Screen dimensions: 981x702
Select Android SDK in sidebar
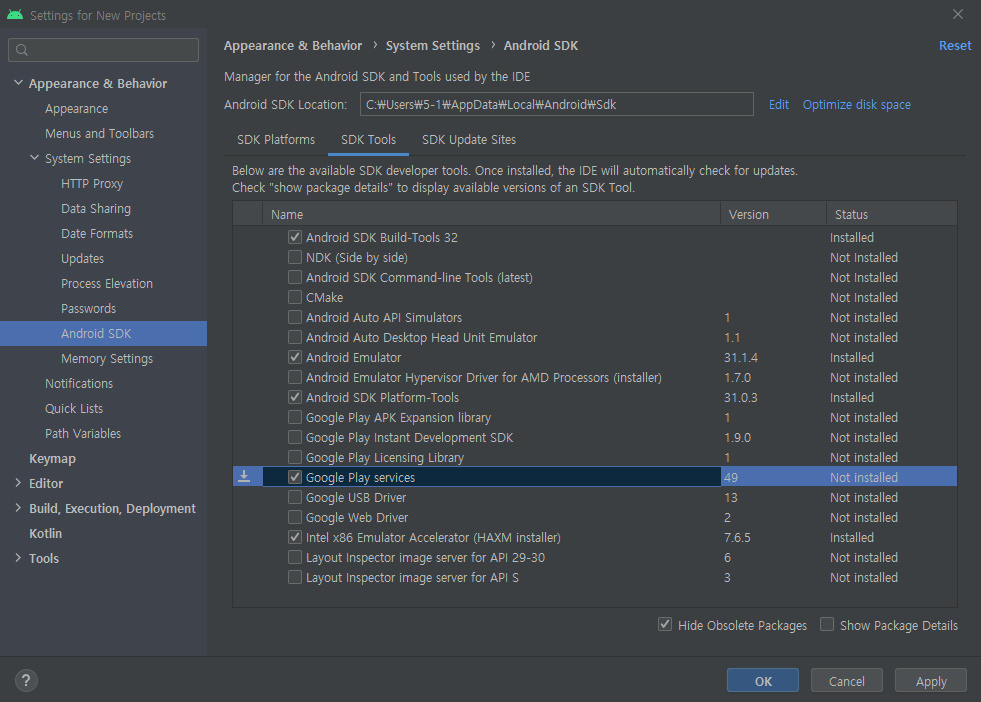[103, 333]
